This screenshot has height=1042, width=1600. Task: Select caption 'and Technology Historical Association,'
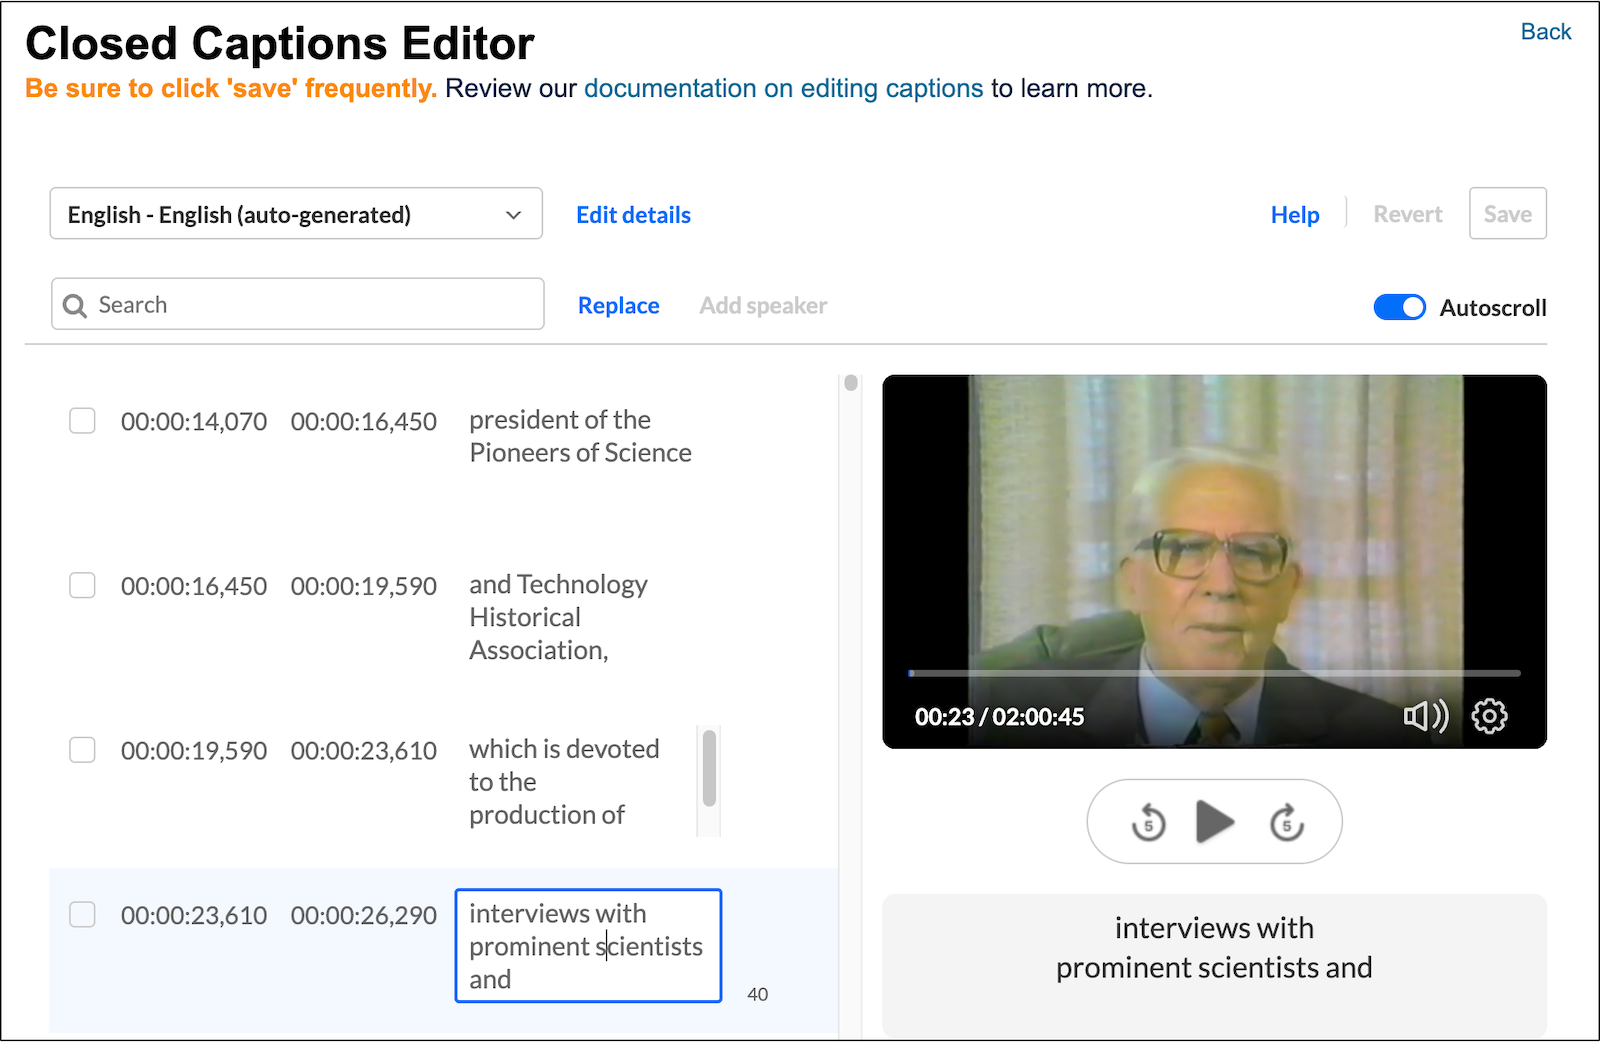(x=558, y=617)
